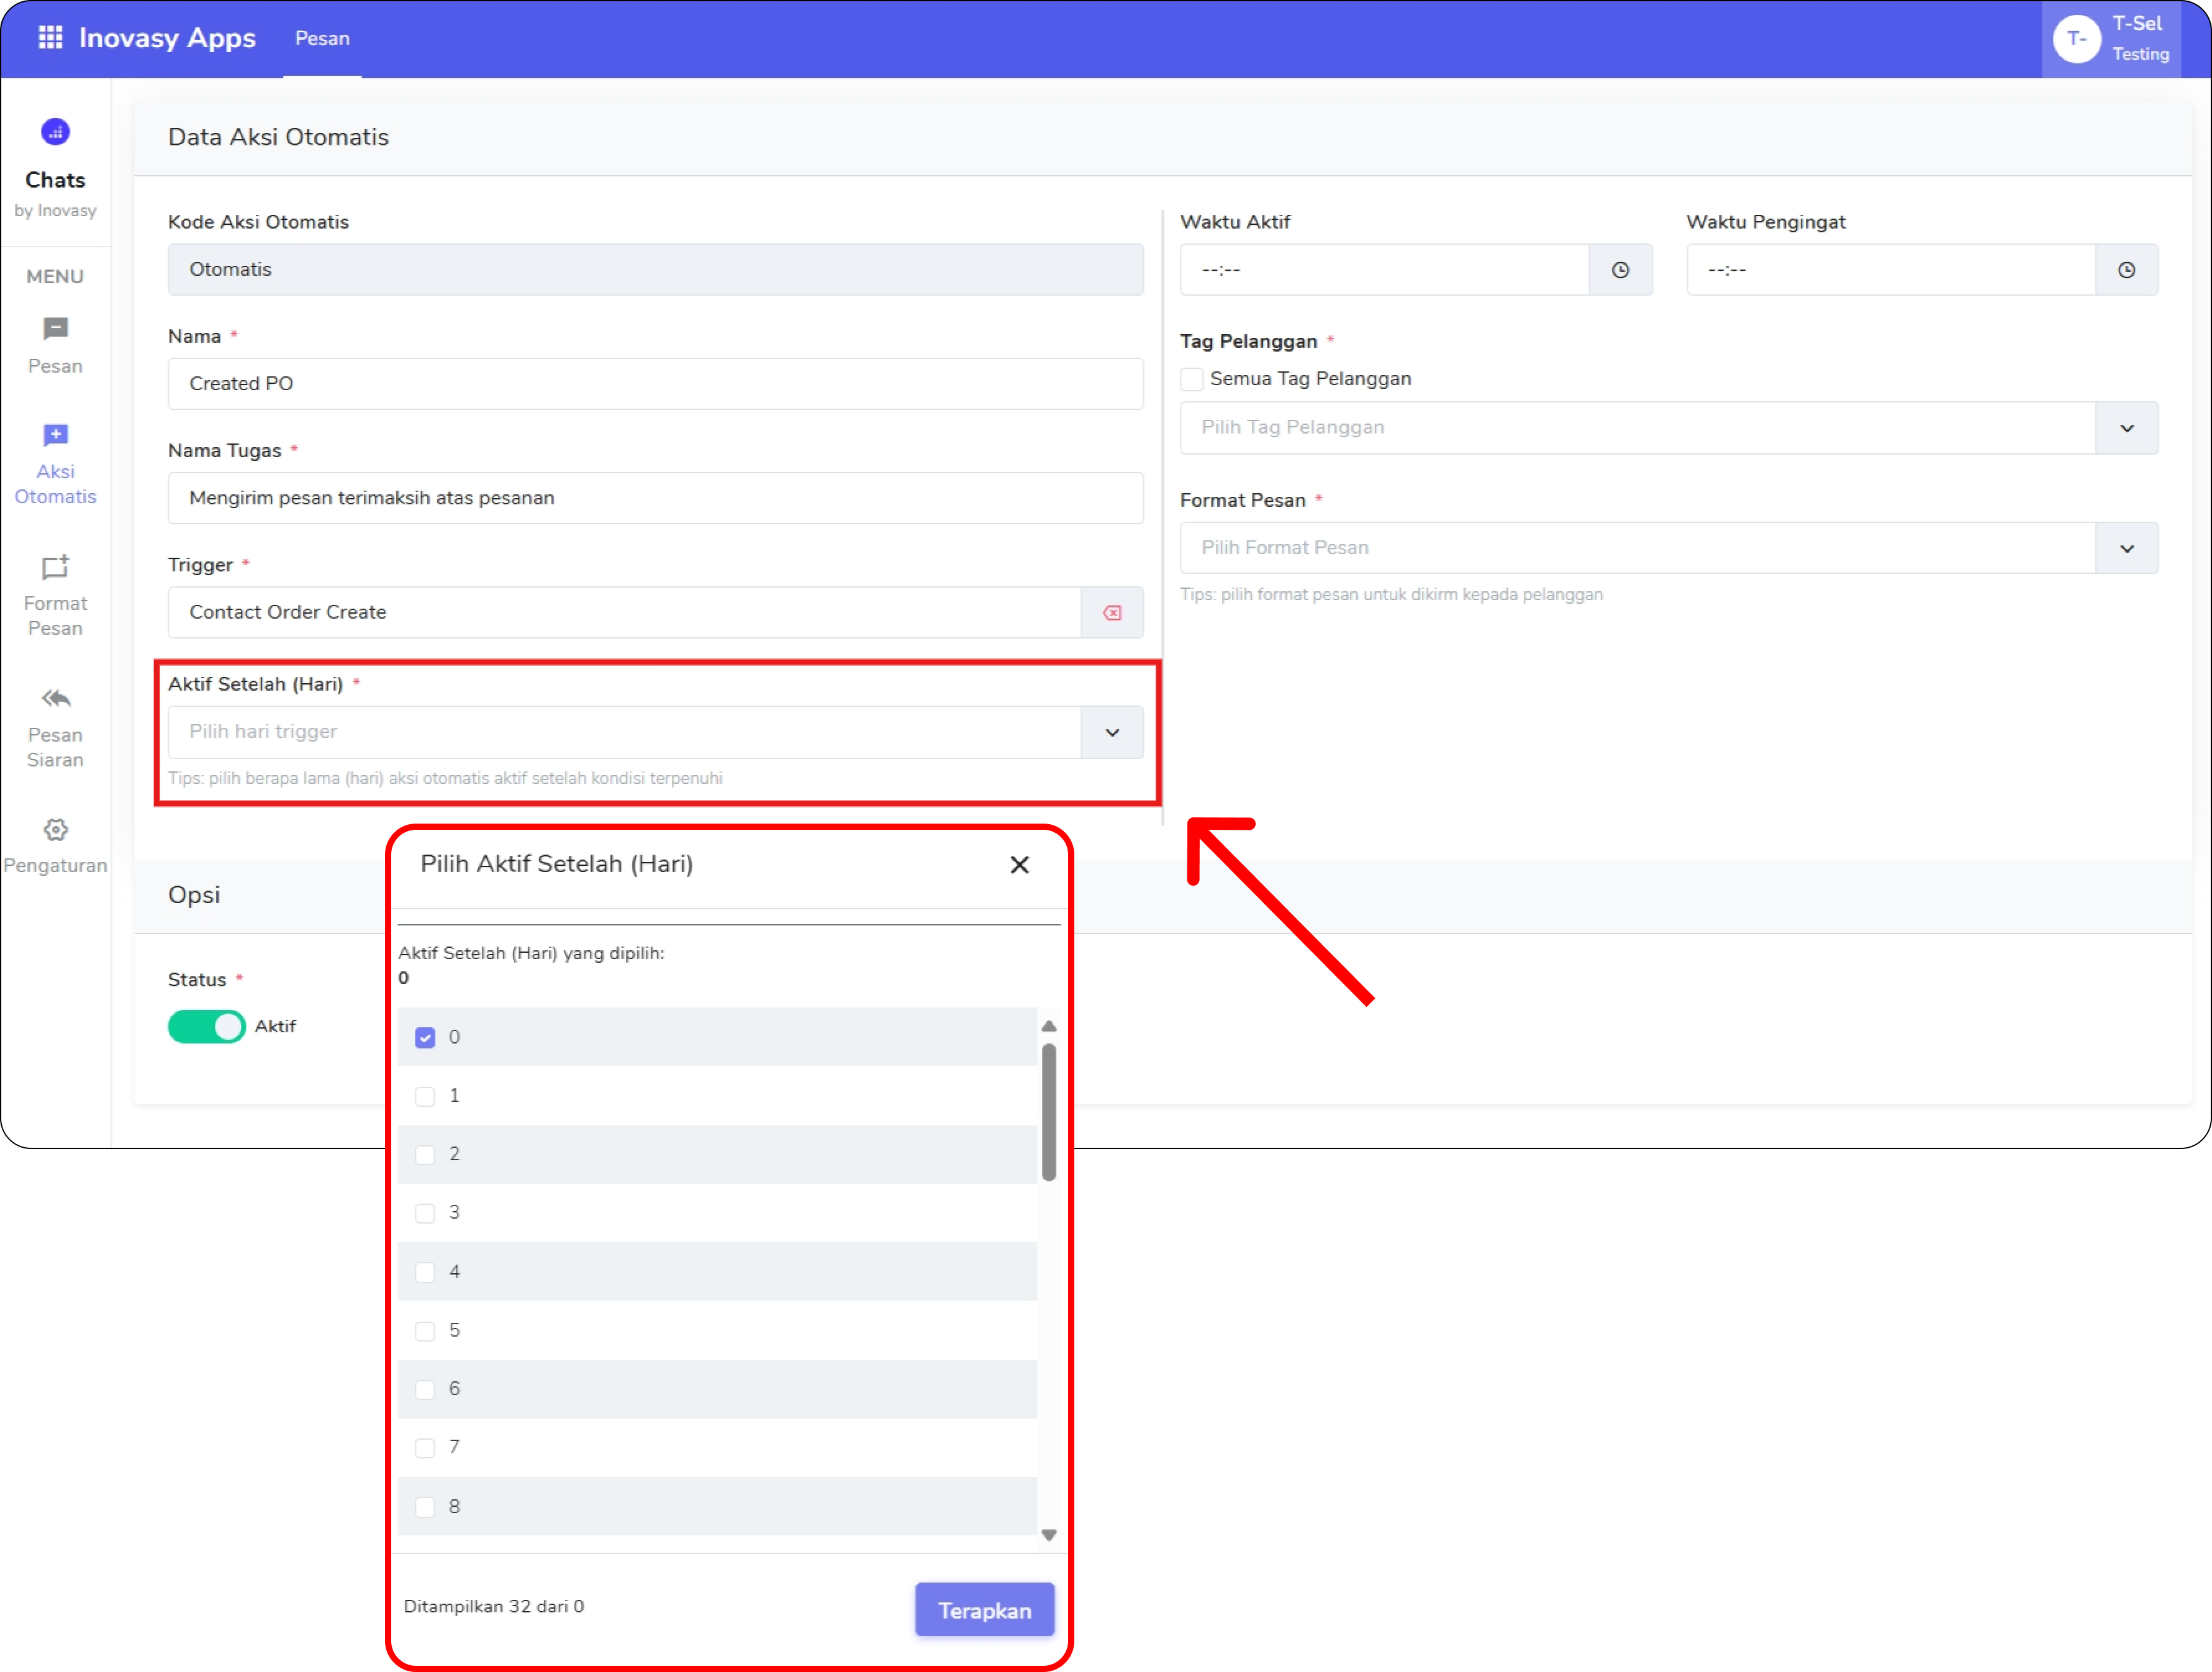Expand the Pilih hari trigger dropdown
The width and height of the screenshot is (2212, 1672).
(x=1112, y=733)
